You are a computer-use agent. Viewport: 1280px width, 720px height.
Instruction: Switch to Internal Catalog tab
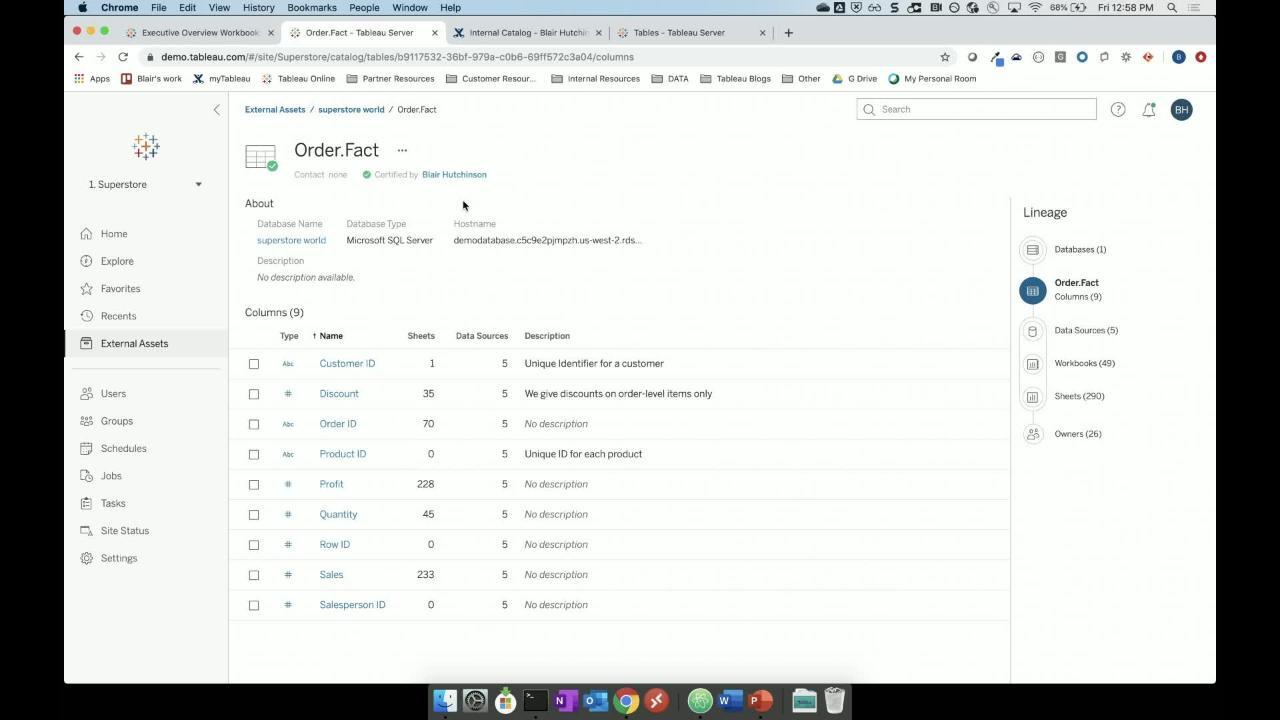tap(527, 33)
